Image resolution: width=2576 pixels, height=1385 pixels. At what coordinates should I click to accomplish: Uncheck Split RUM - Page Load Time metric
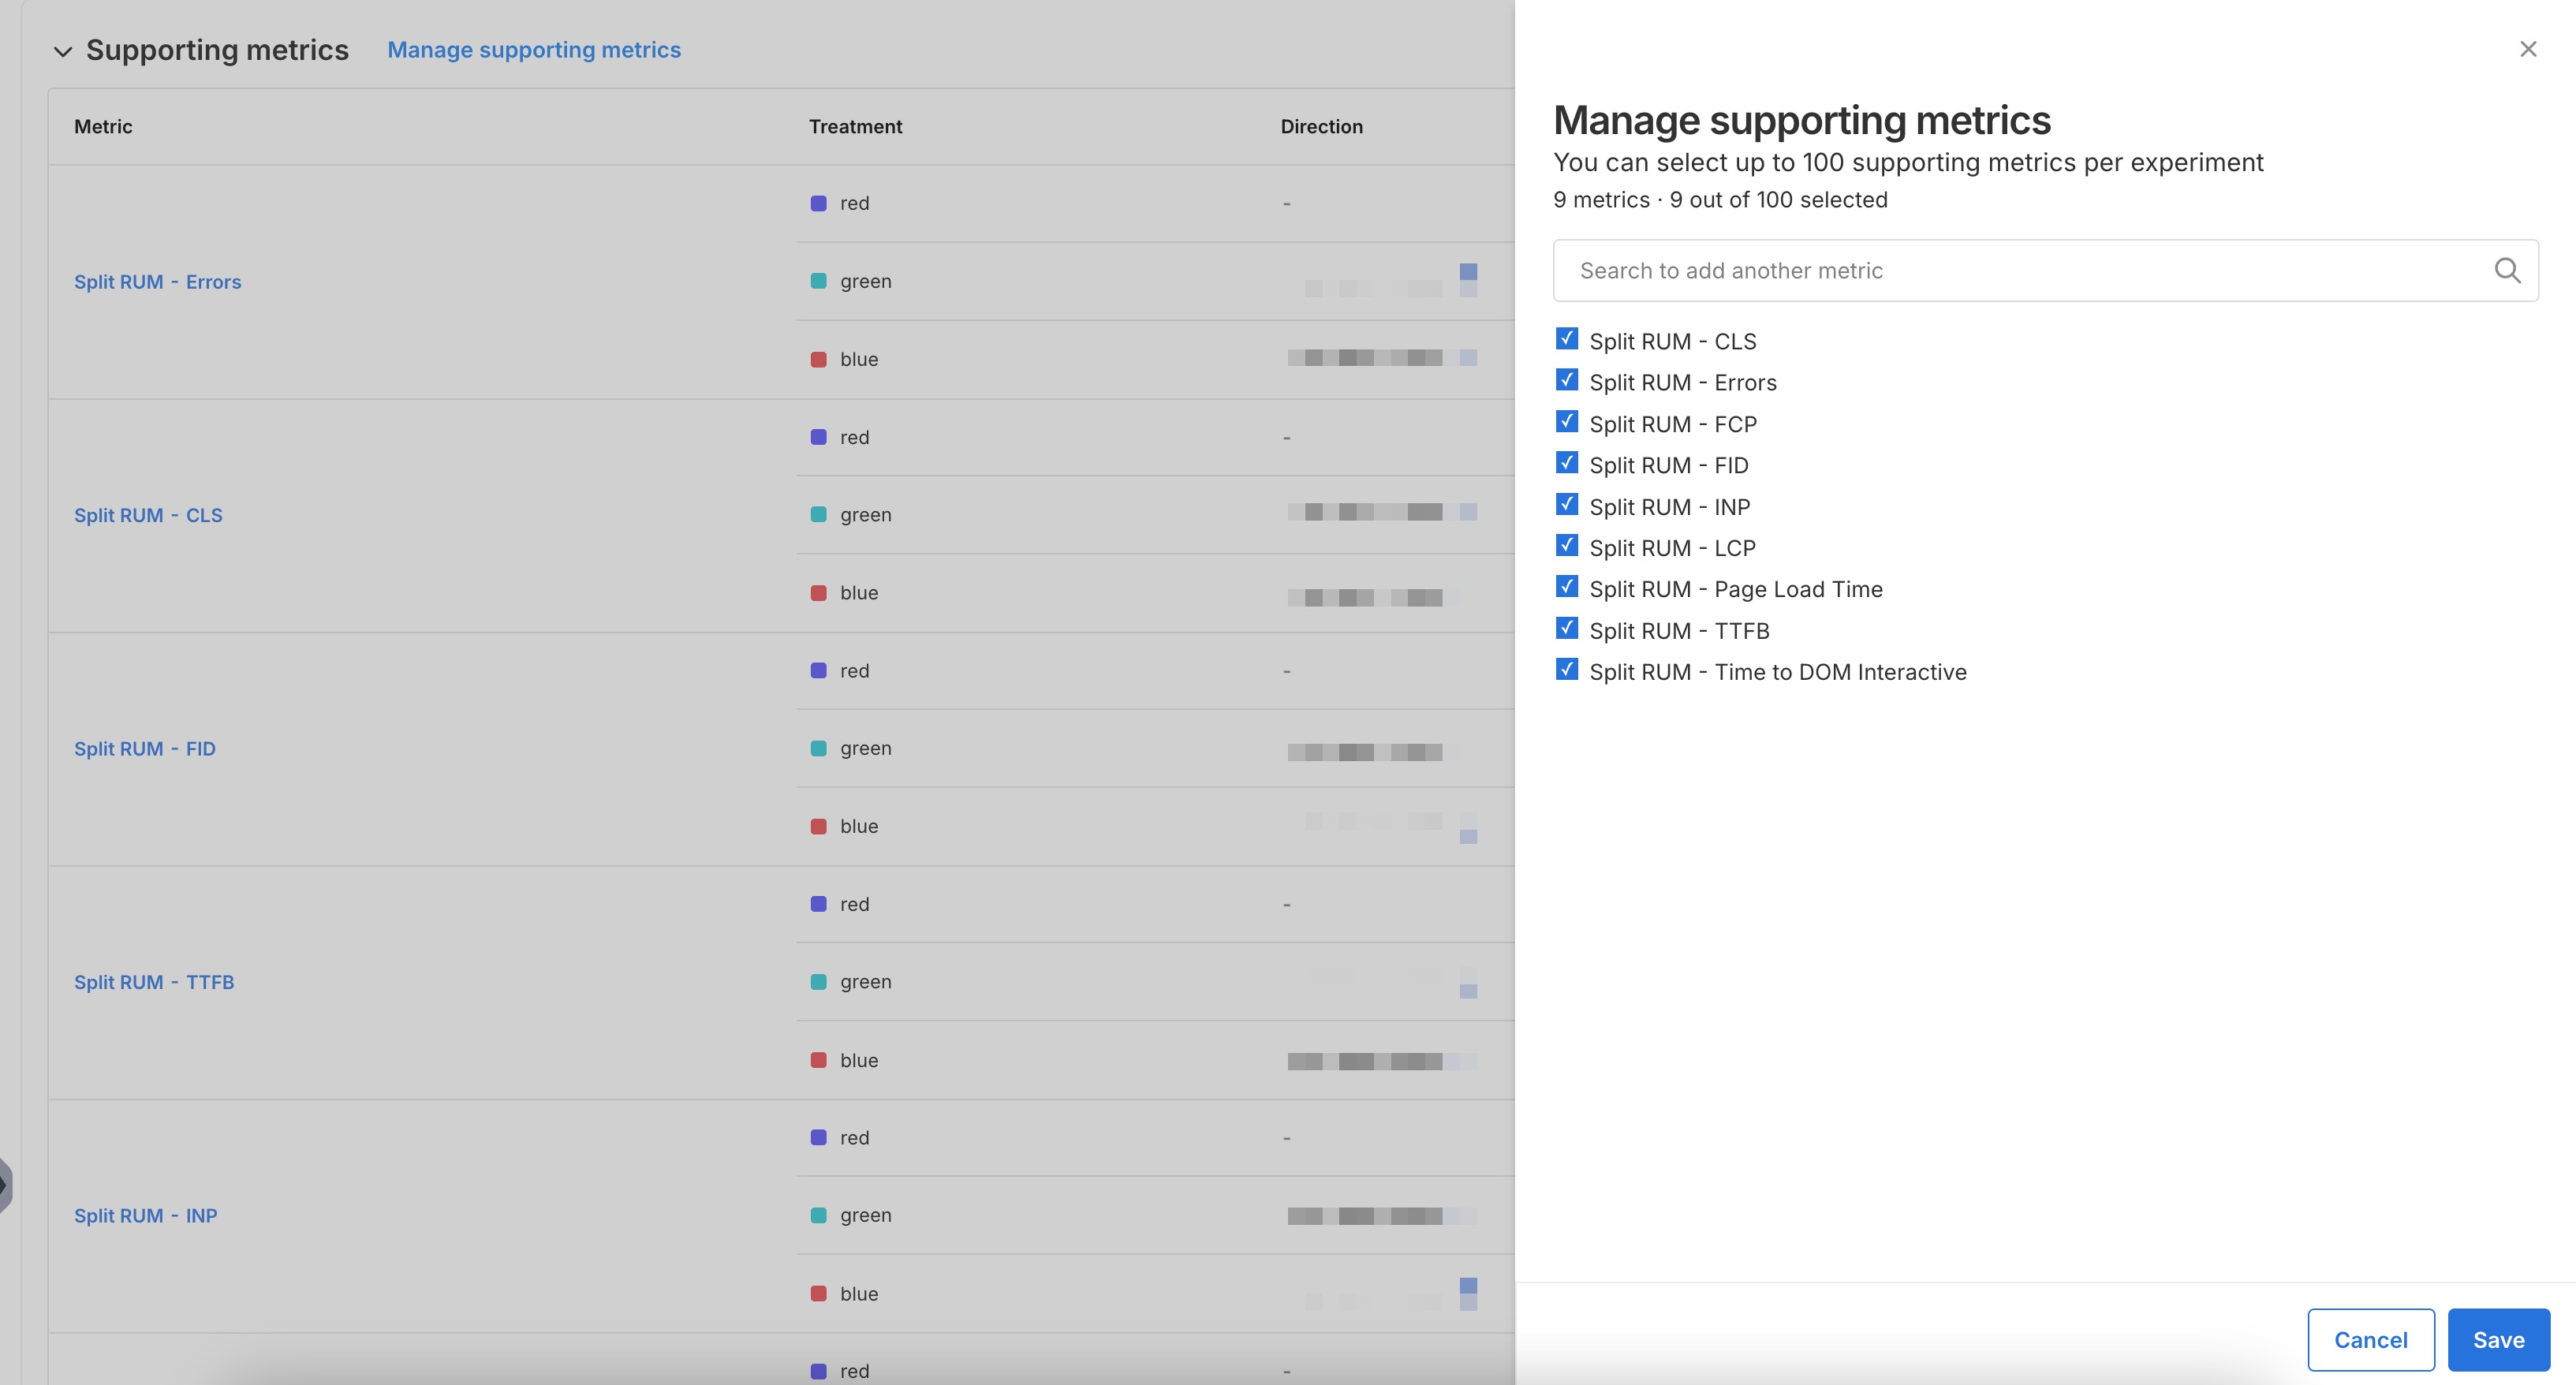pyautogui.click(x=1567, y=586)
